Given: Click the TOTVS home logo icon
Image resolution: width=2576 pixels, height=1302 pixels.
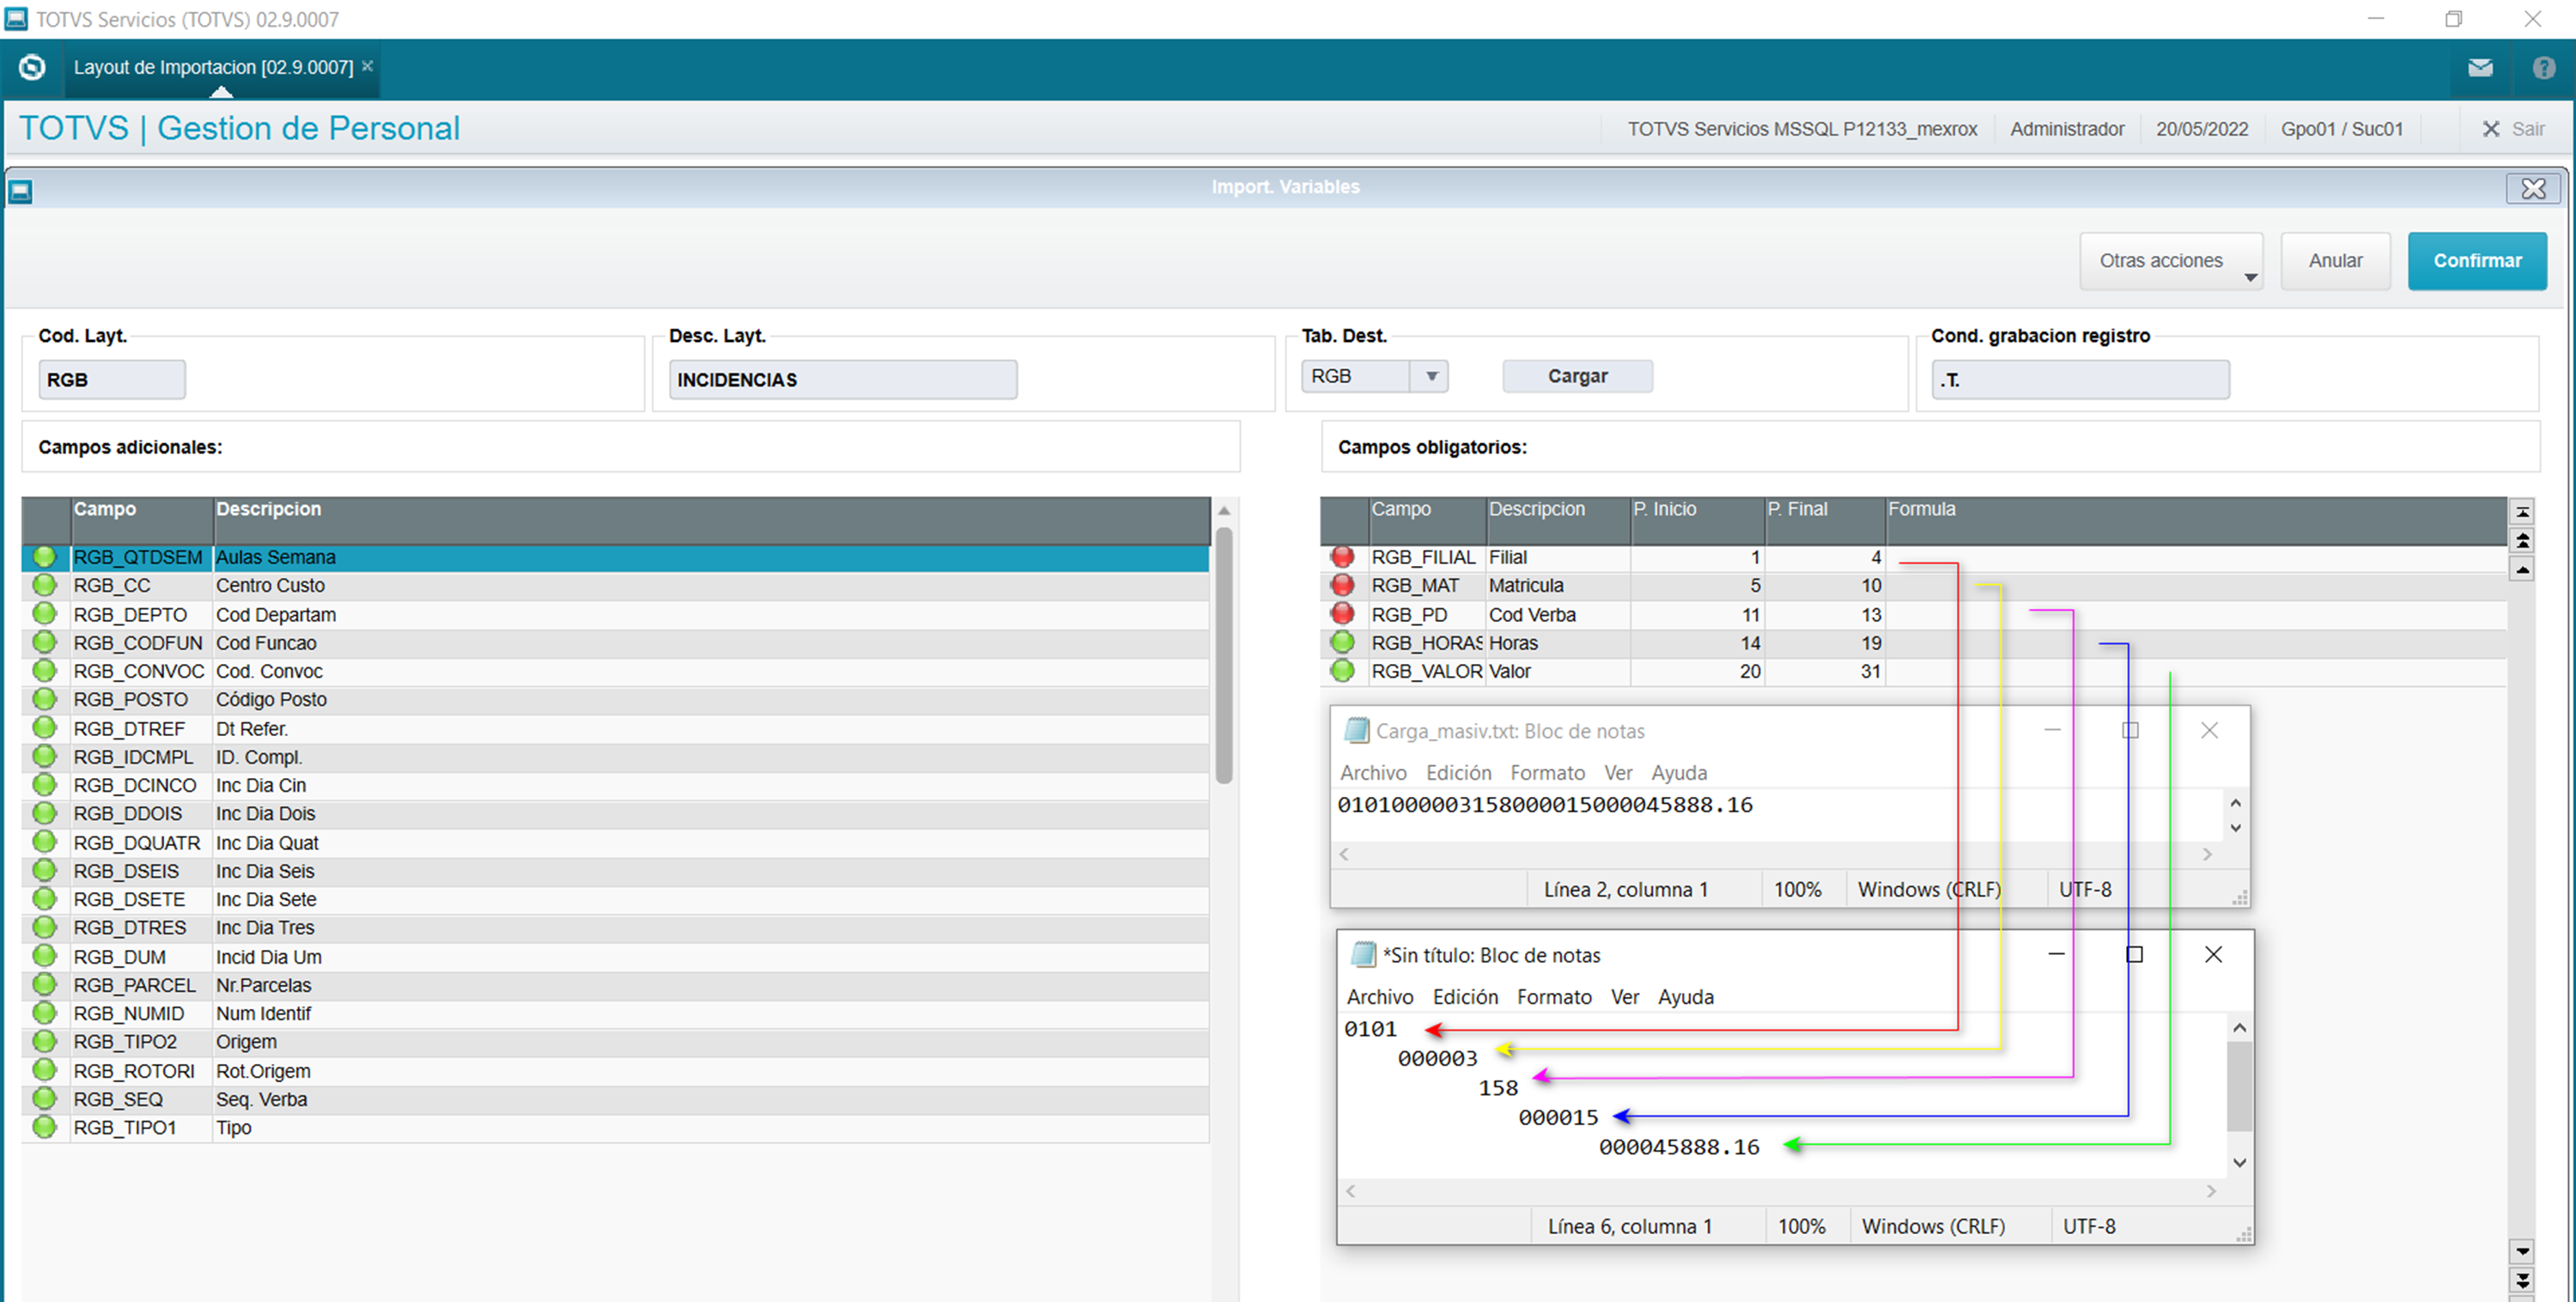Looking at the screenshot, I should 32,67.
